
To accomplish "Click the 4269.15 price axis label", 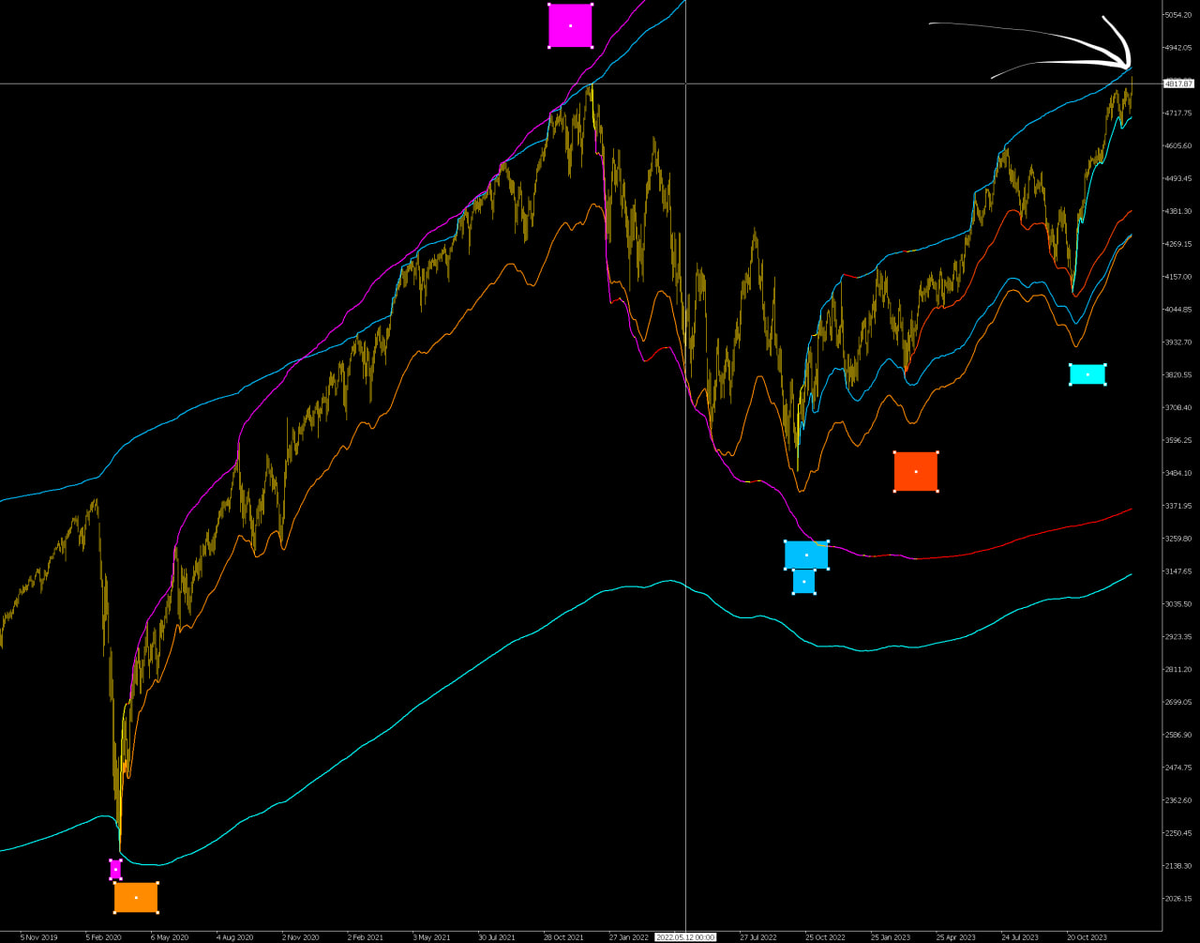I will point(1180,244).
